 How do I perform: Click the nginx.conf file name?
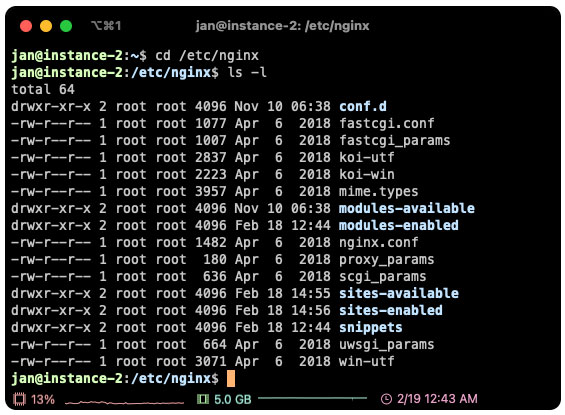point(378,243)
